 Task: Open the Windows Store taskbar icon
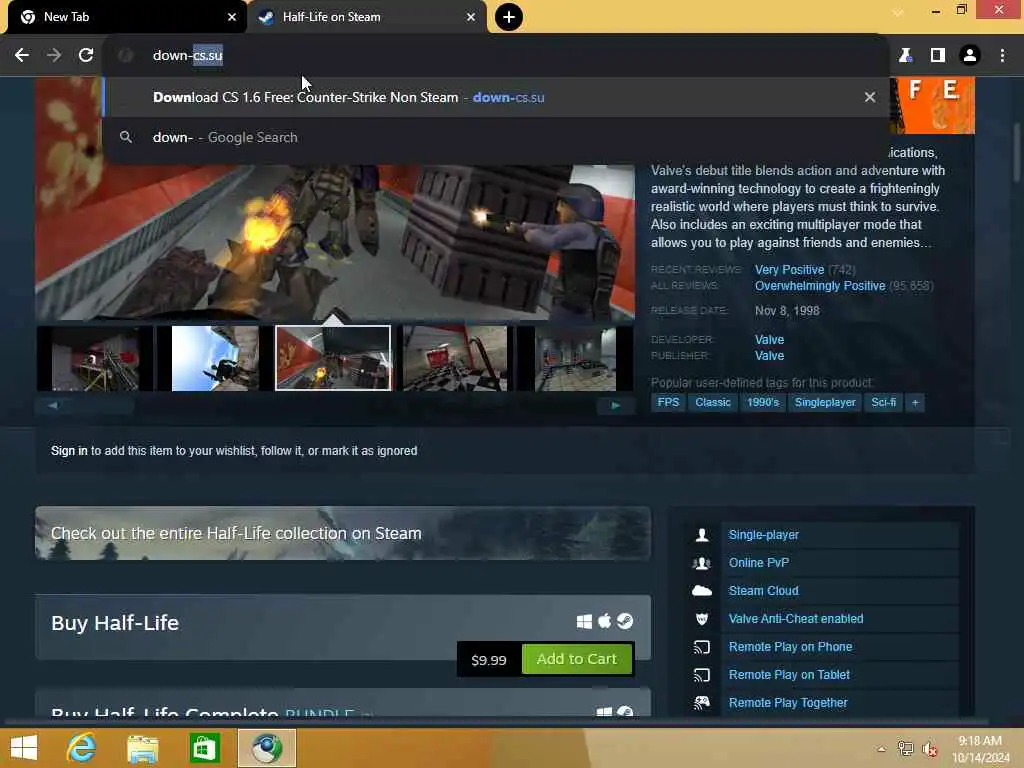tap(204, 748)
